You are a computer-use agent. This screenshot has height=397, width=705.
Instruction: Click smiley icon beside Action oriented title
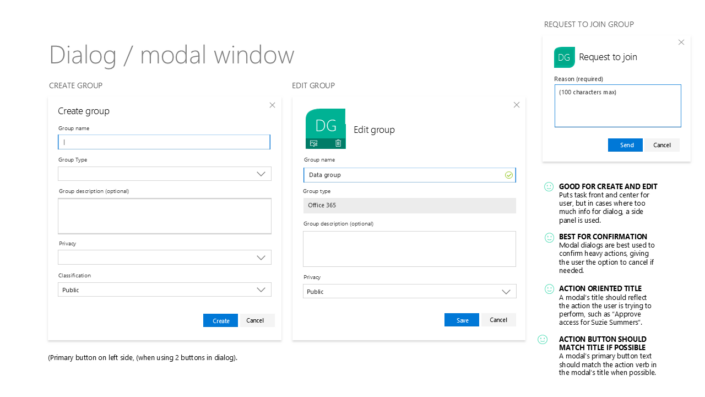[x=549, y=289]
